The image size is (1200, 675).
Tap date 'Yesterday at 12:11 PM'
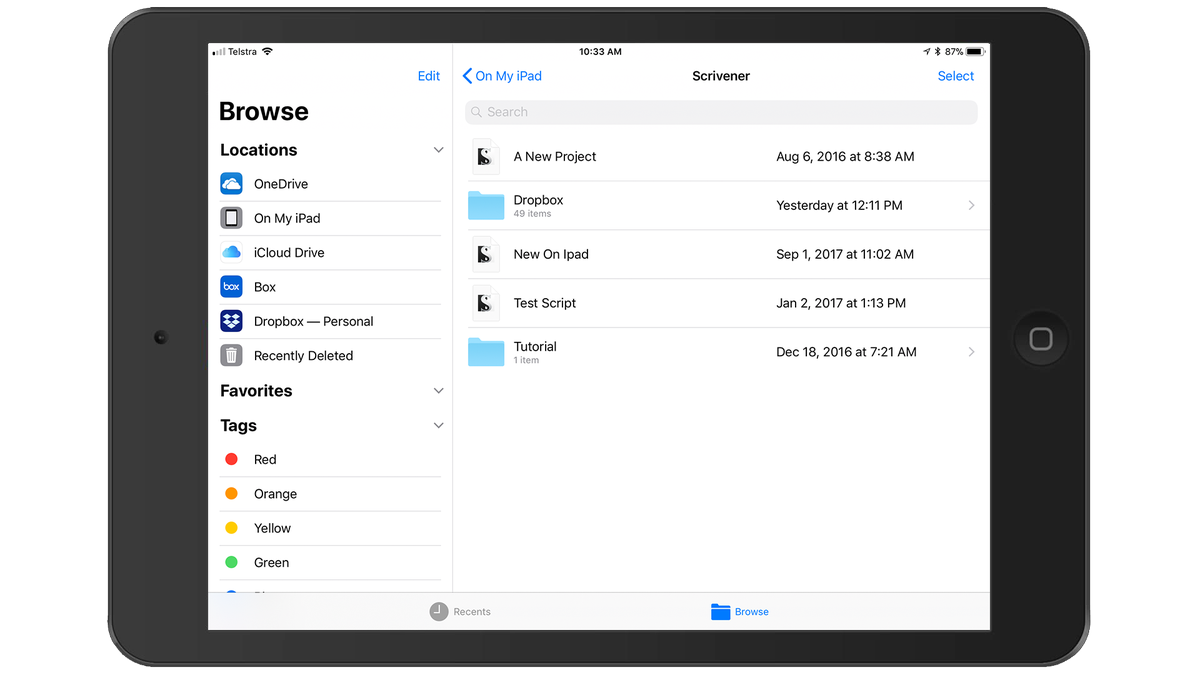pyautogui.click(x=839, y=205)
